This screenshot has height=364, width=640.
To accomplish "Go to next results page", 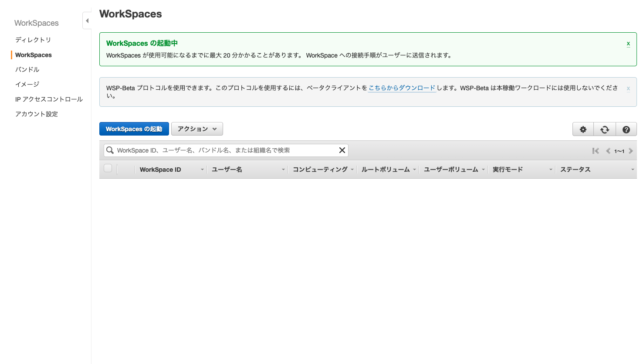I will tap(631, 151).
